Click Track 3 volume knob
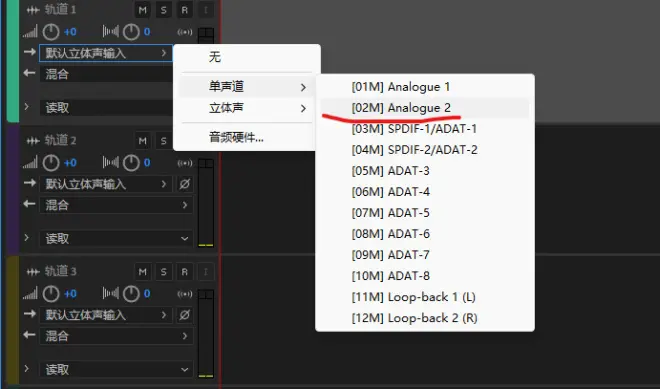This screenshot has height=389, width=660. click(51, 294)
